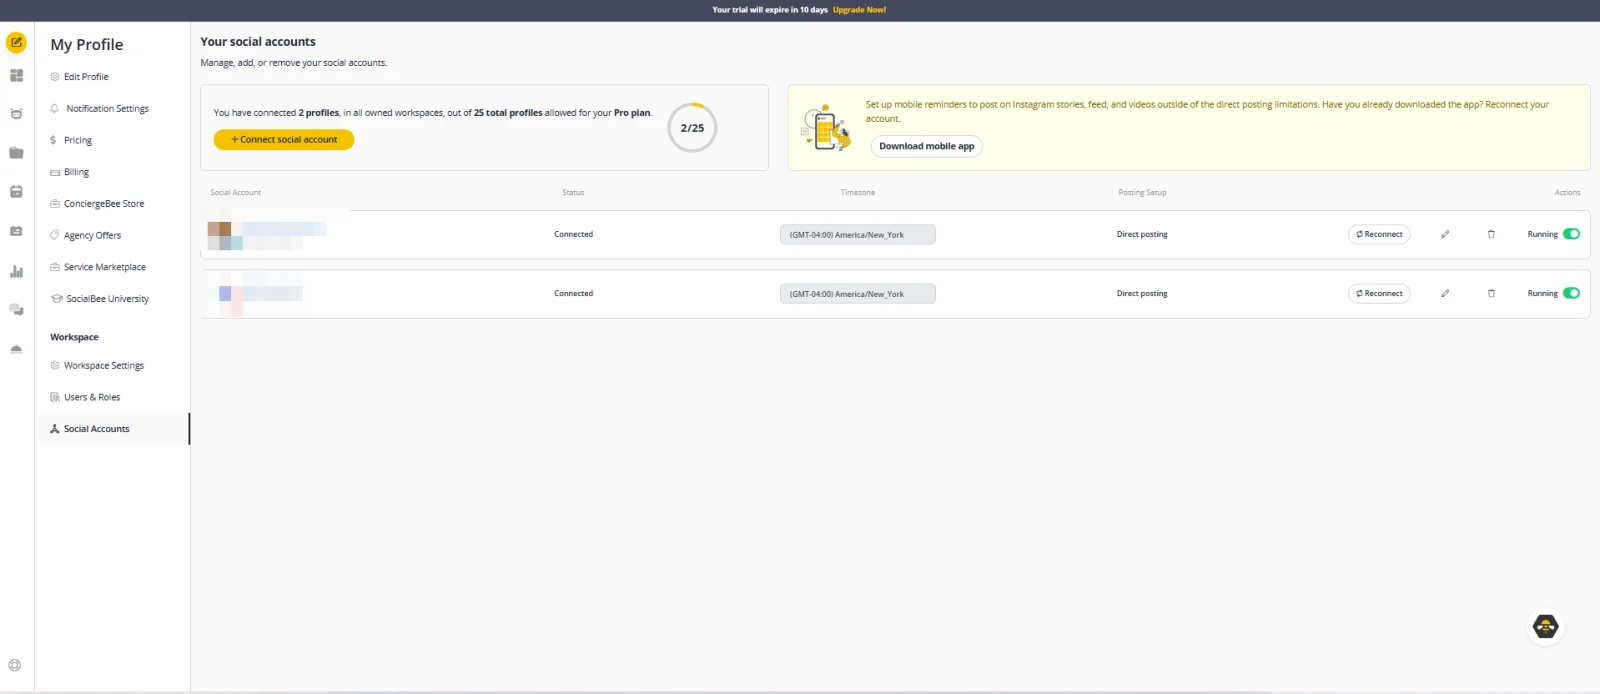Click the Posting Setup column header
This screenshot has width=1600, height=694.
[1142, 192]
